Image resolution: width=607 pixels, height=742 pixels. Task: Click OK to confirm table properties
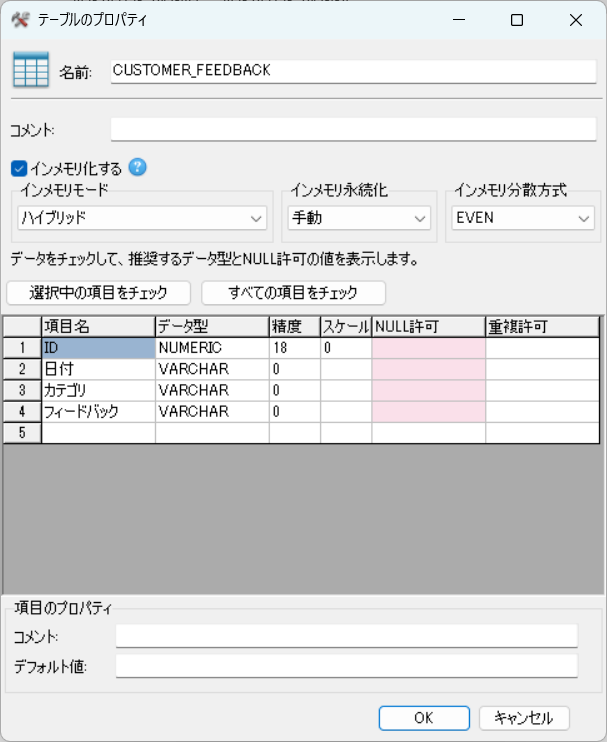(x=423, y=717)
